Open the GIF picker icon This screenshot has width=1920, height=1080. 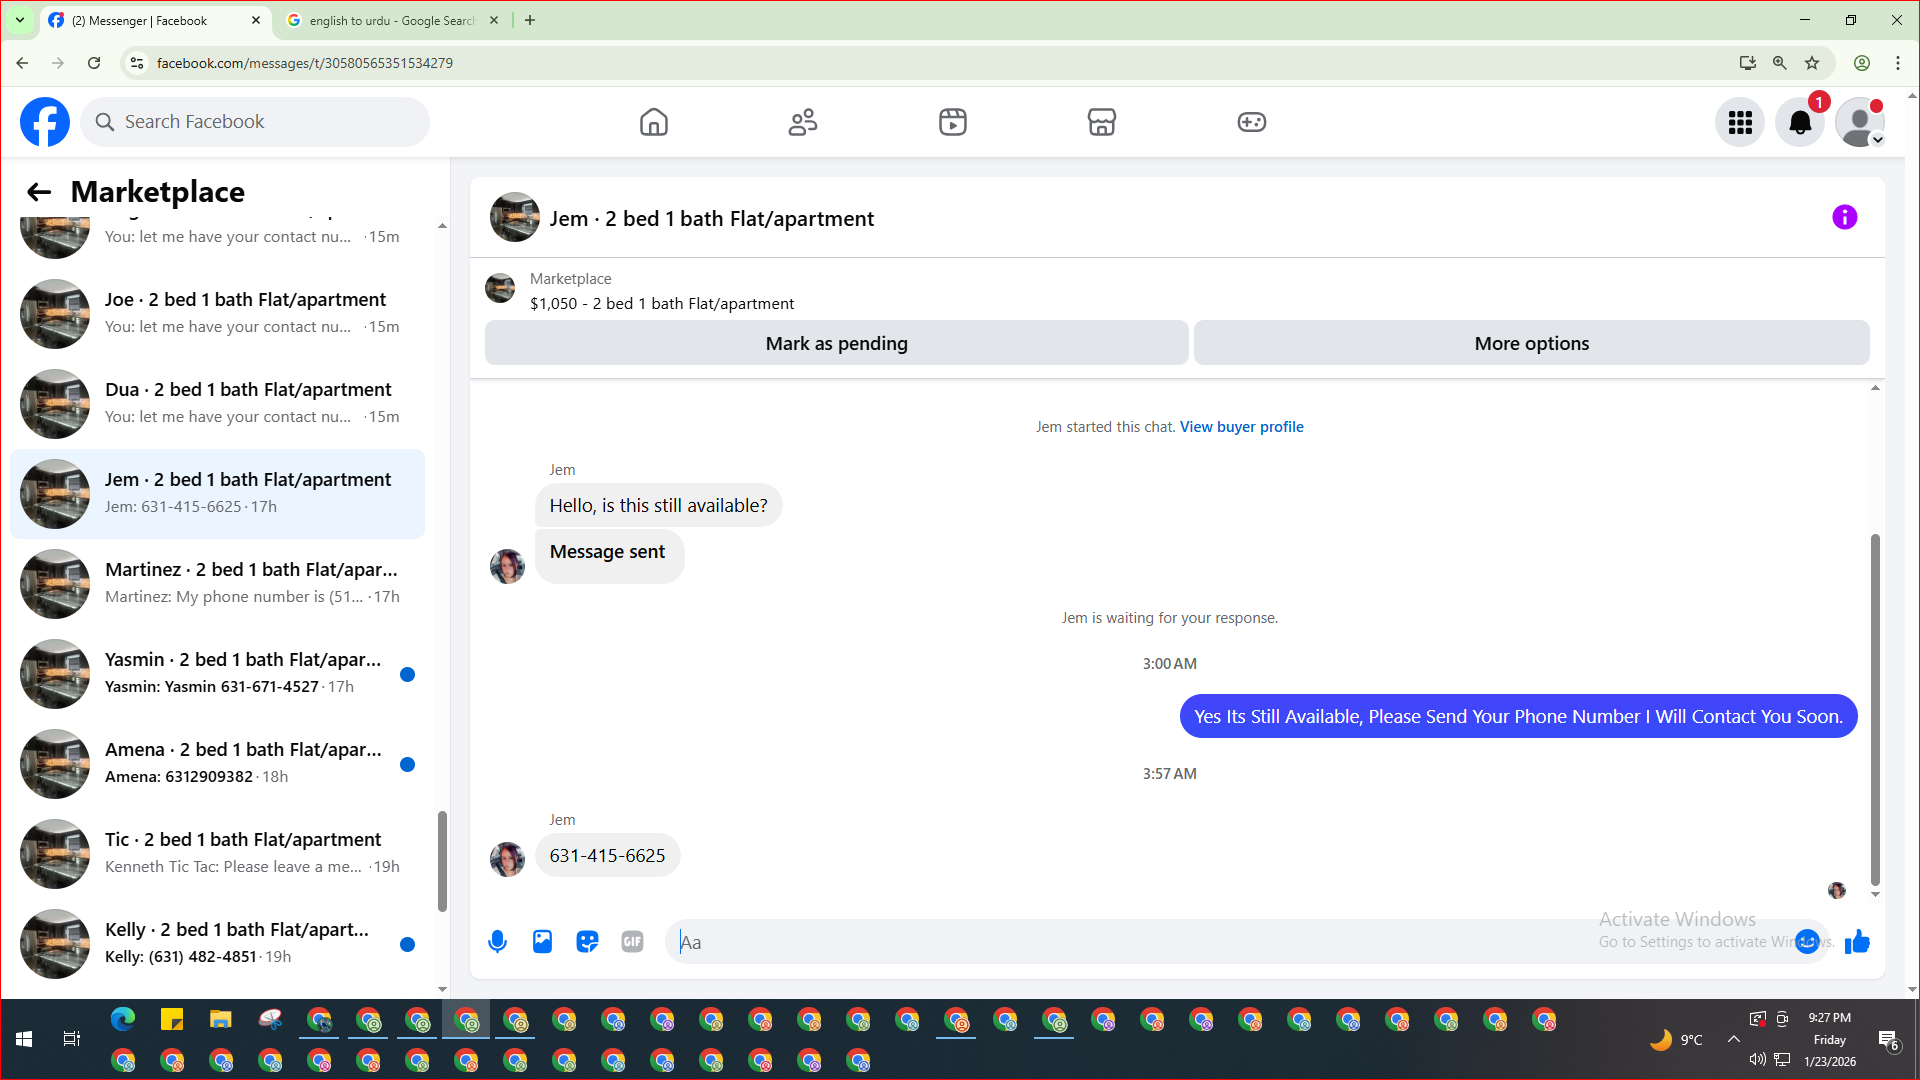632,941
